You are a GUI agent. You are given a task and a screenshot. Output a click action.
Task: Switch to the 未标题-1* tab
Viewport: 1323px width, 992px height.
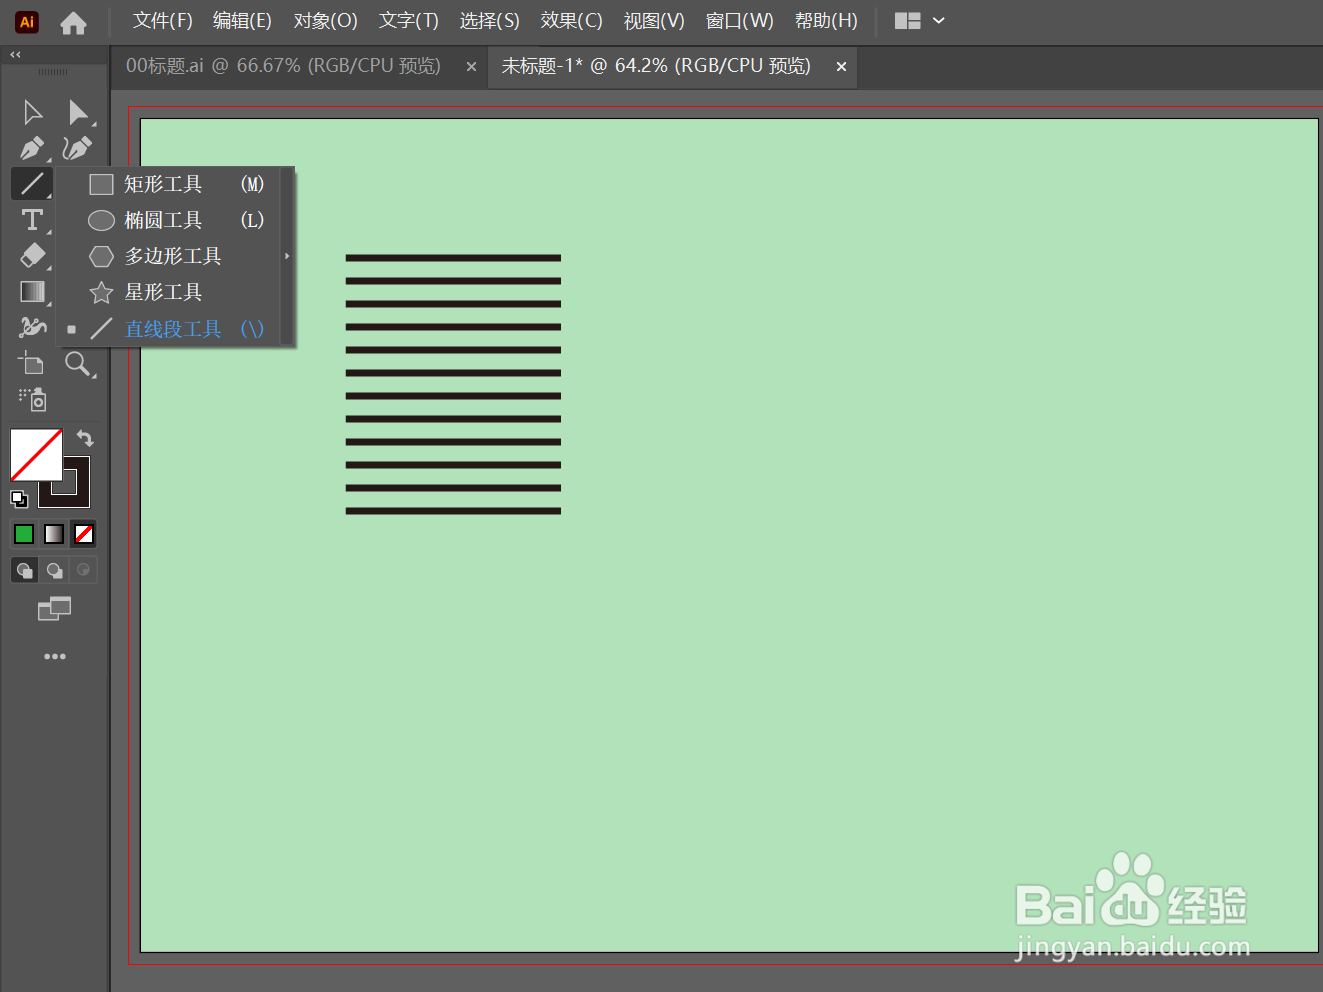[x=656, y=66]
